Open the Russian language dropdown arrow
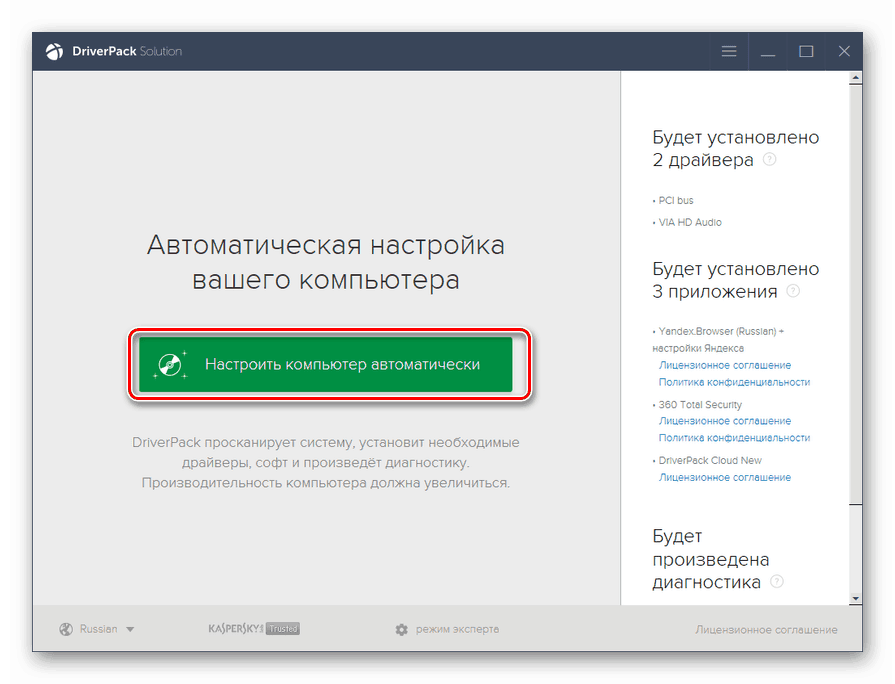895x684 pixels. [130, 629]
